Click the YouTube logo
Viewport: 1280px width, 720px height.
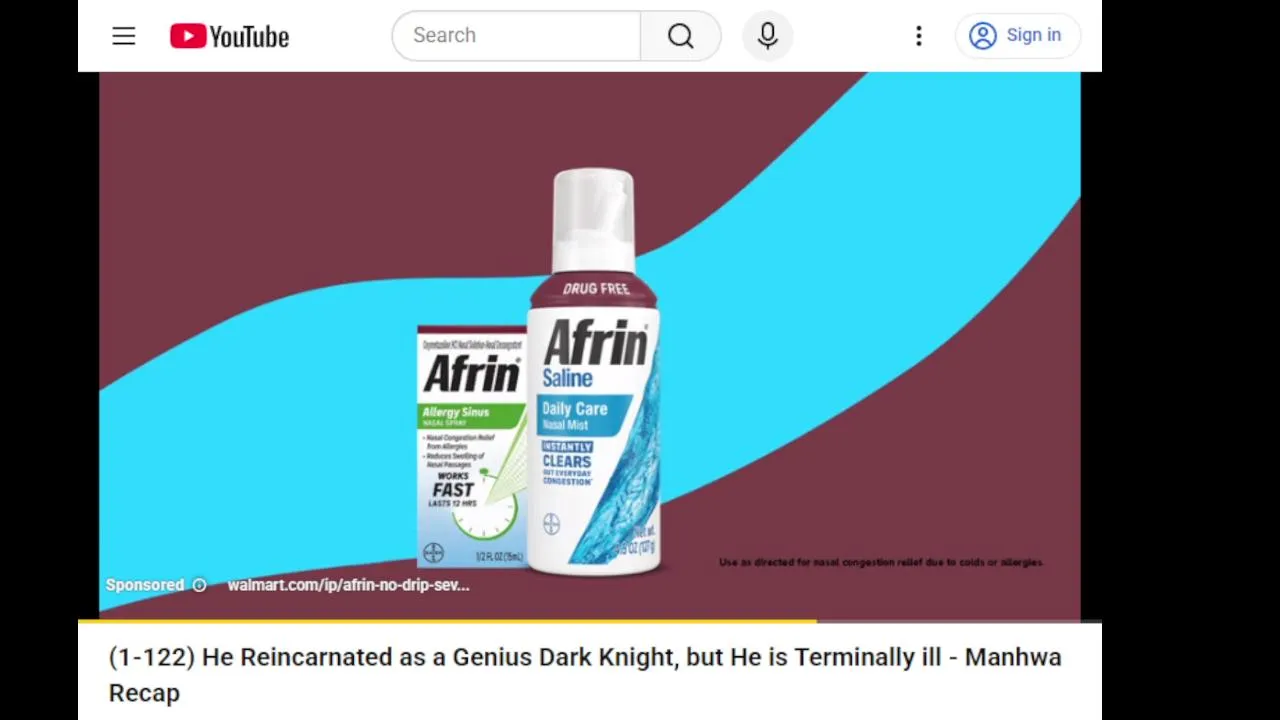pyautogui.click(x=229, y=36)
